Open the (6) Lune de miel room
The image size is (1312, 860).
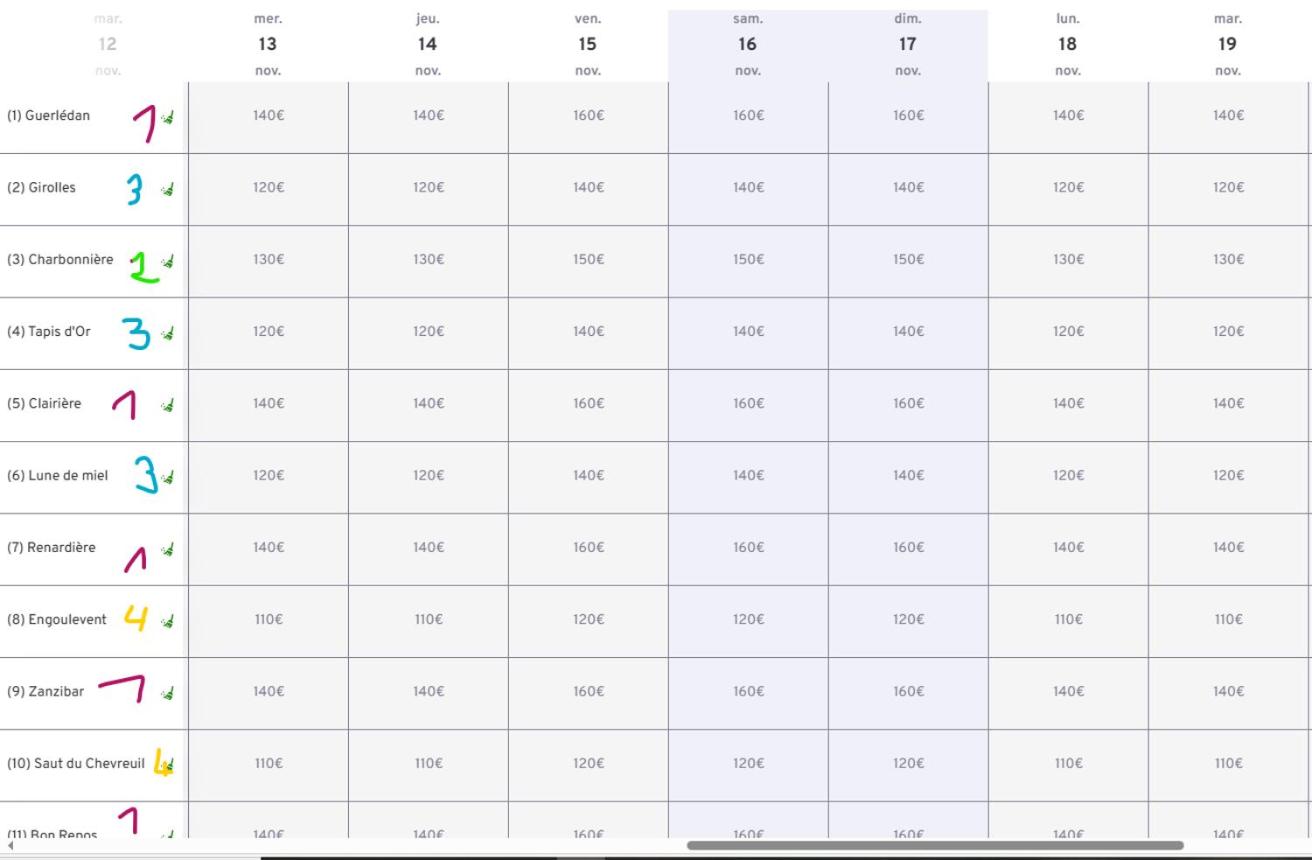click(58, 476)
